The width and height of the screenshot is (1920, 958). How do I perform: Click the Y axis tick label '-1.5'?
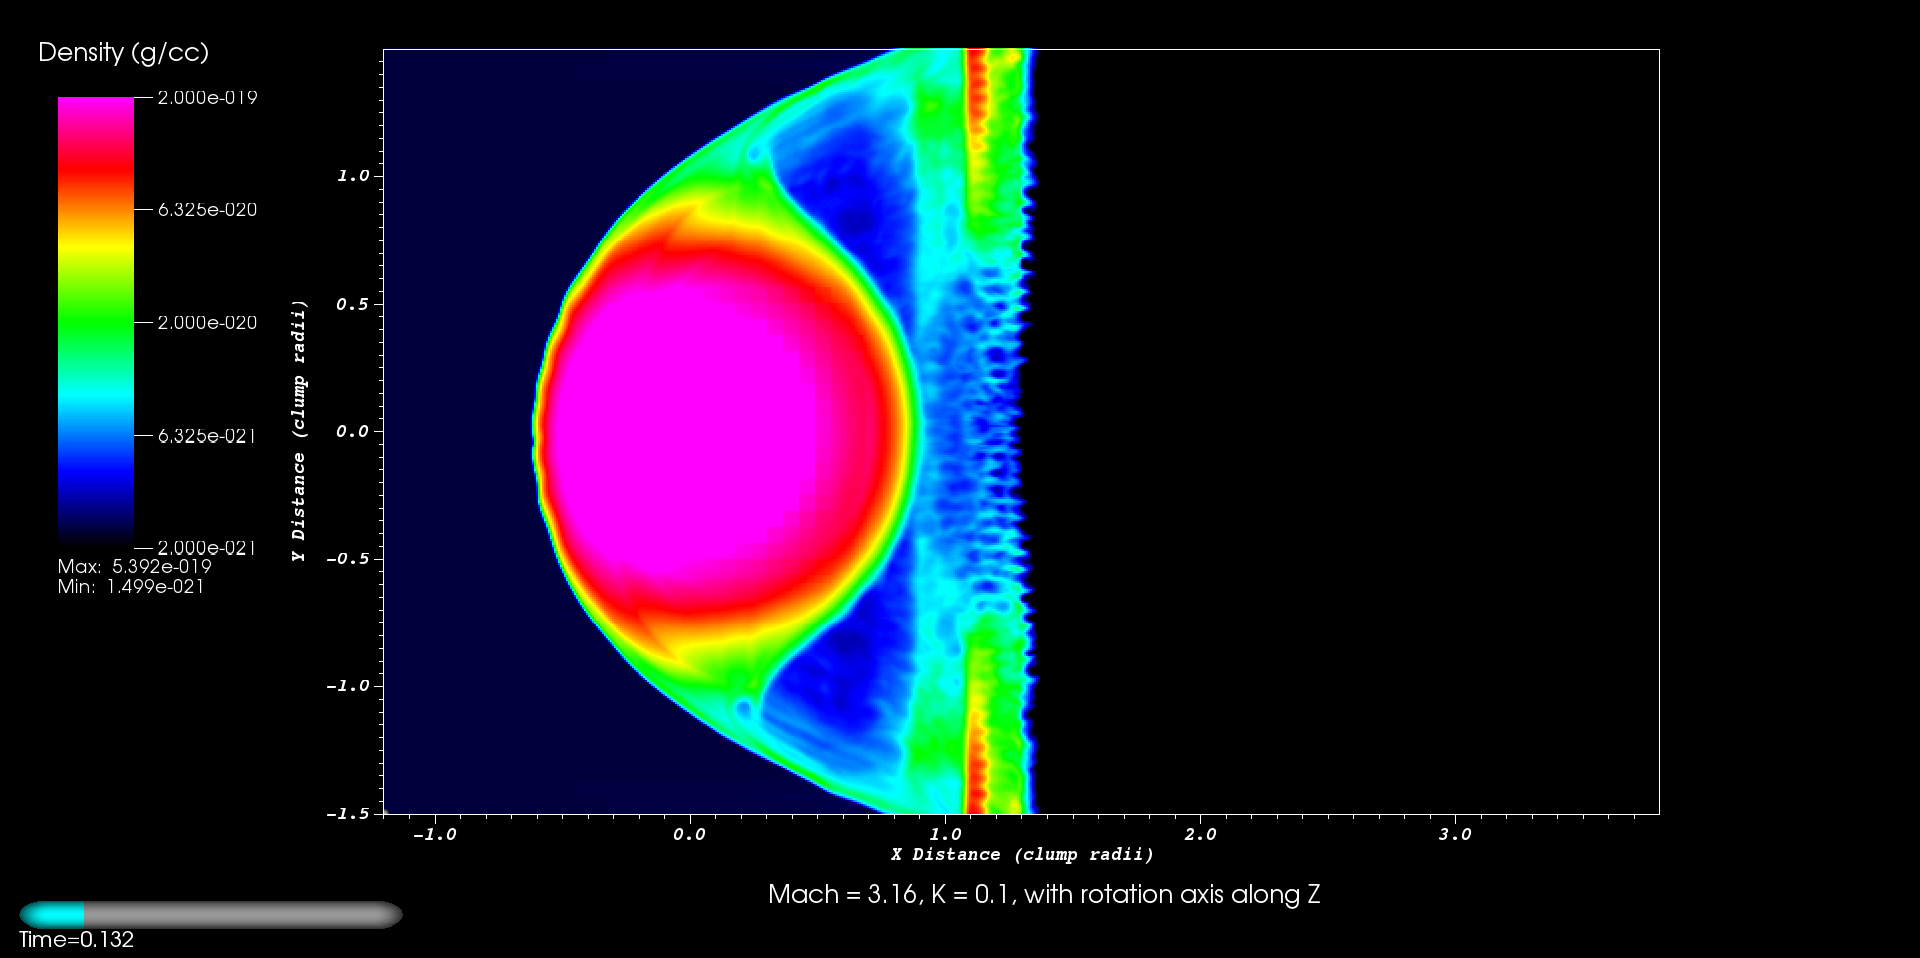(347, 814)
